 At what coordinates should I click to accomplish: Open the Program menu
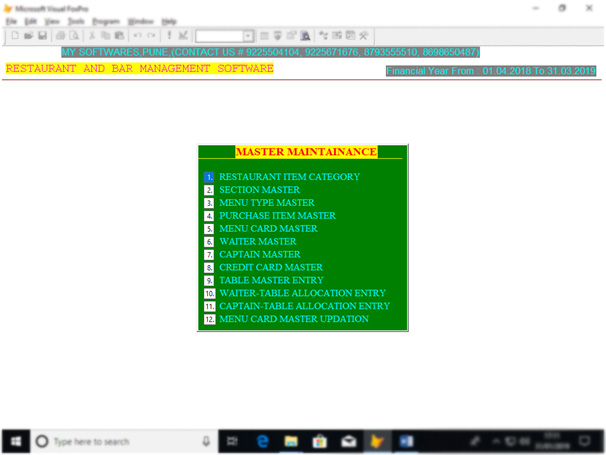tap(106, 21)
